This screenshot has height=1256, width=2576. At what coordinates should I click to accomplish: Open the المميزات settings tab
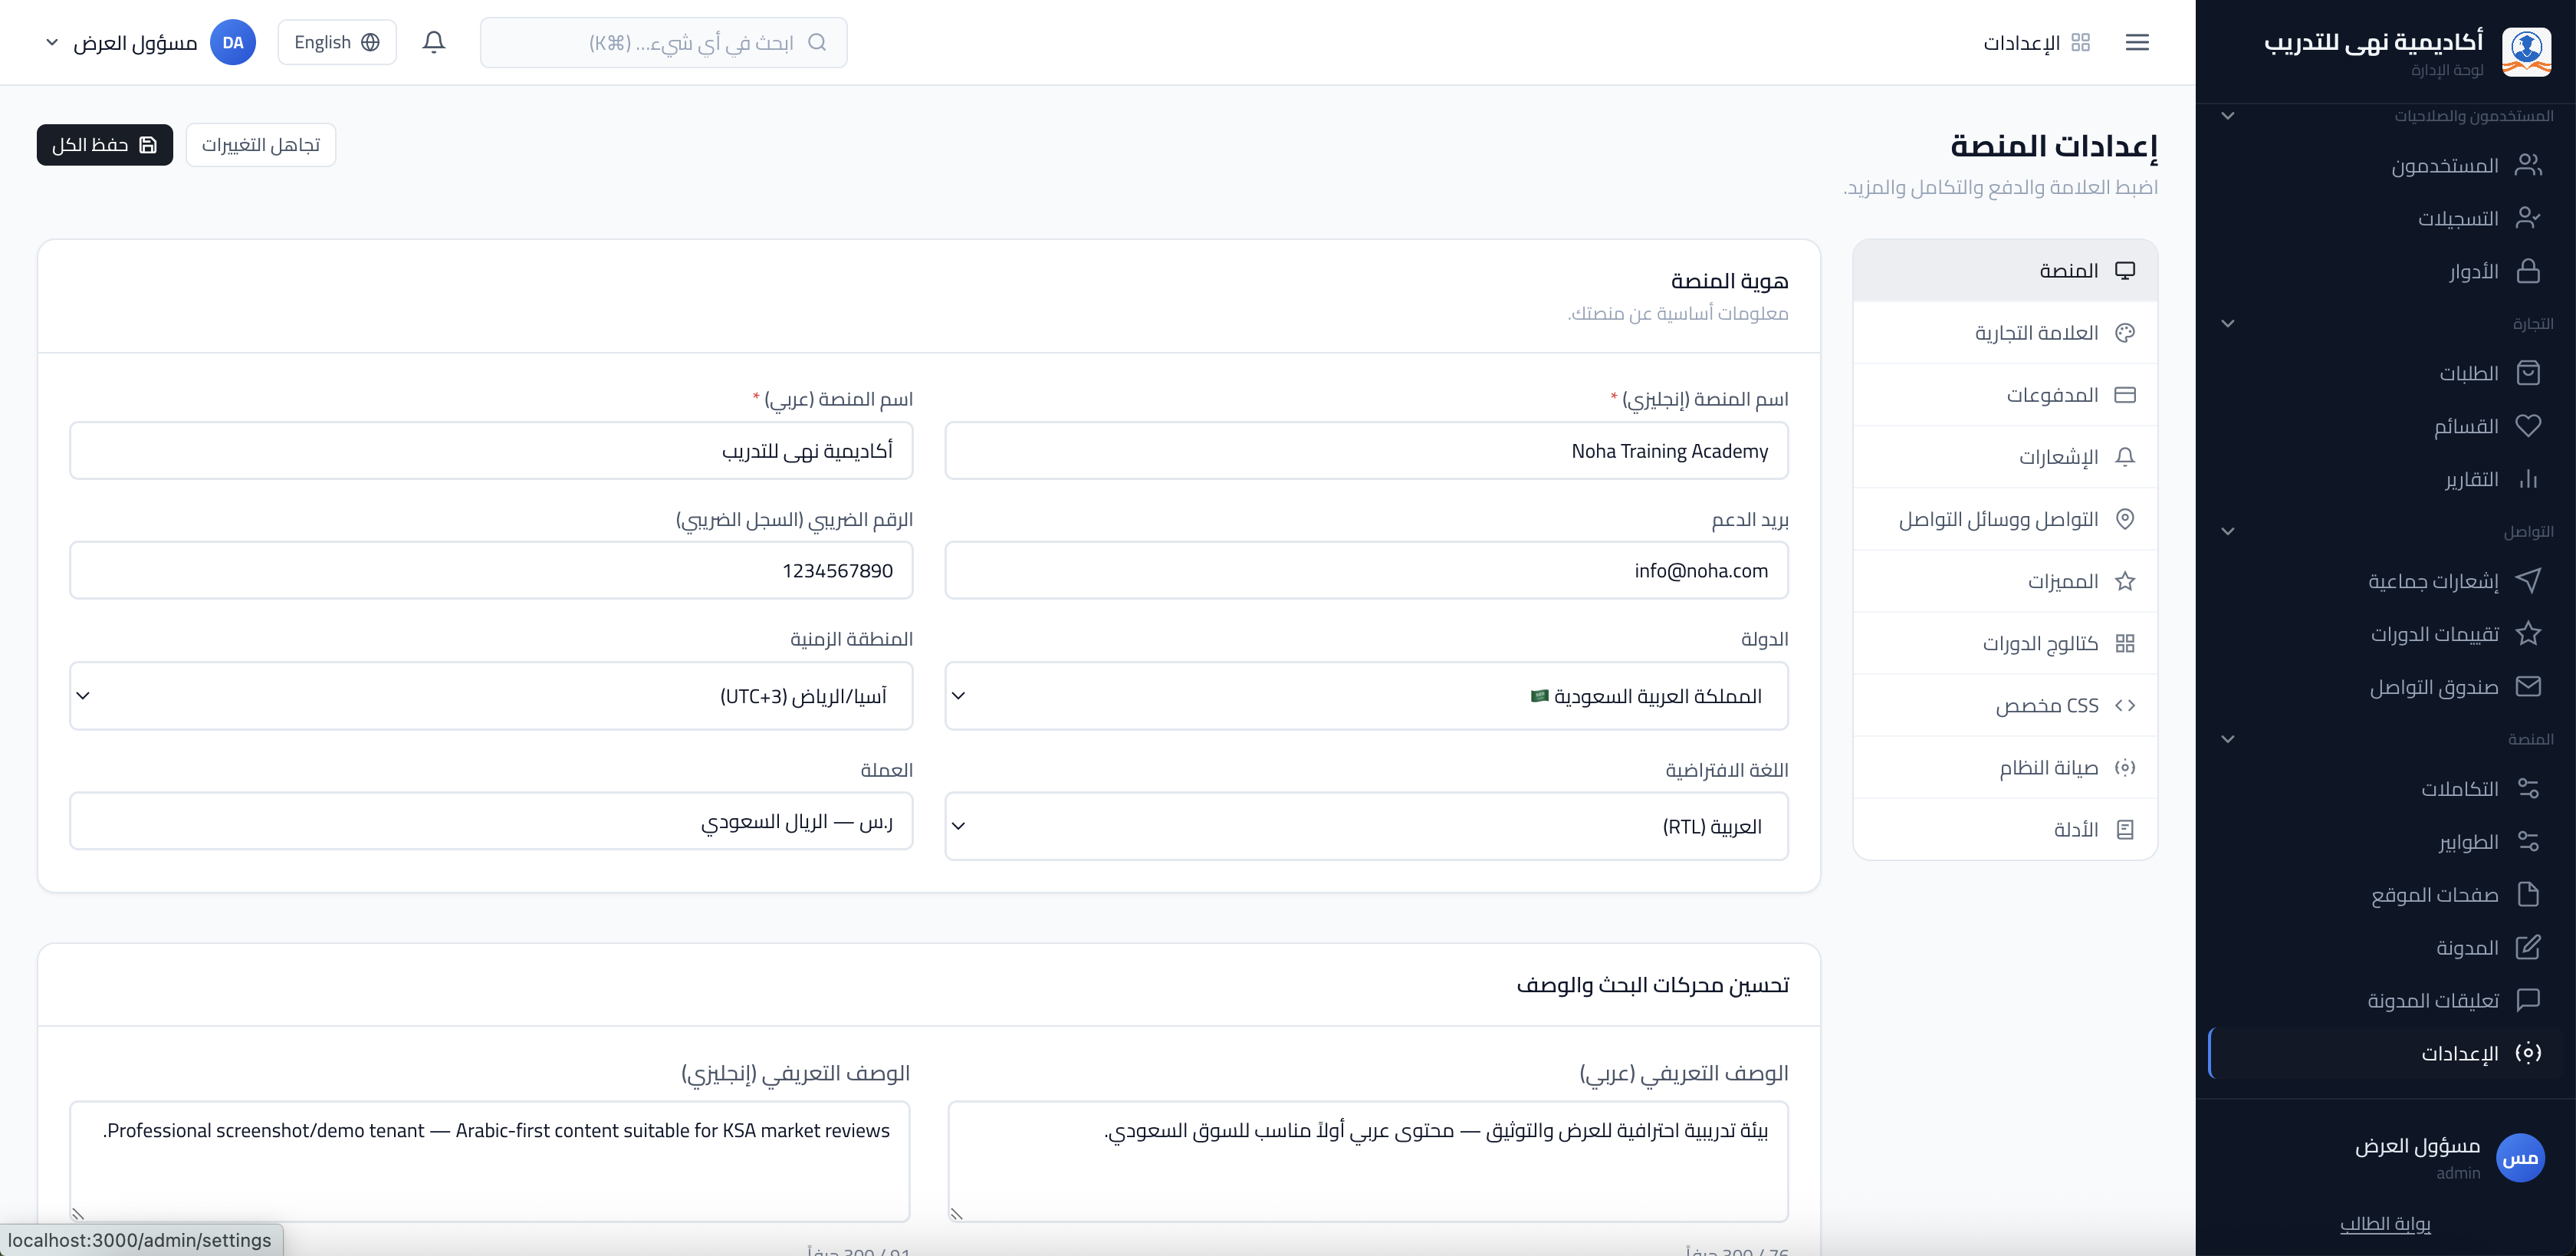[x=2005, y=581]
